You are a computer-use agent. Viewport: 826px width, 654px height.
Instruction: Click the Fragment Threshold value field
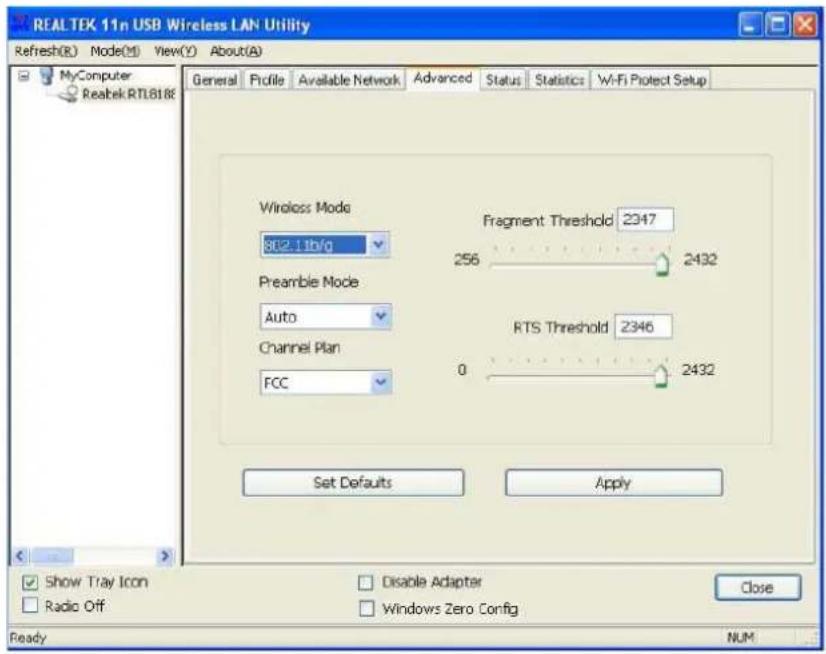[645, 219]
